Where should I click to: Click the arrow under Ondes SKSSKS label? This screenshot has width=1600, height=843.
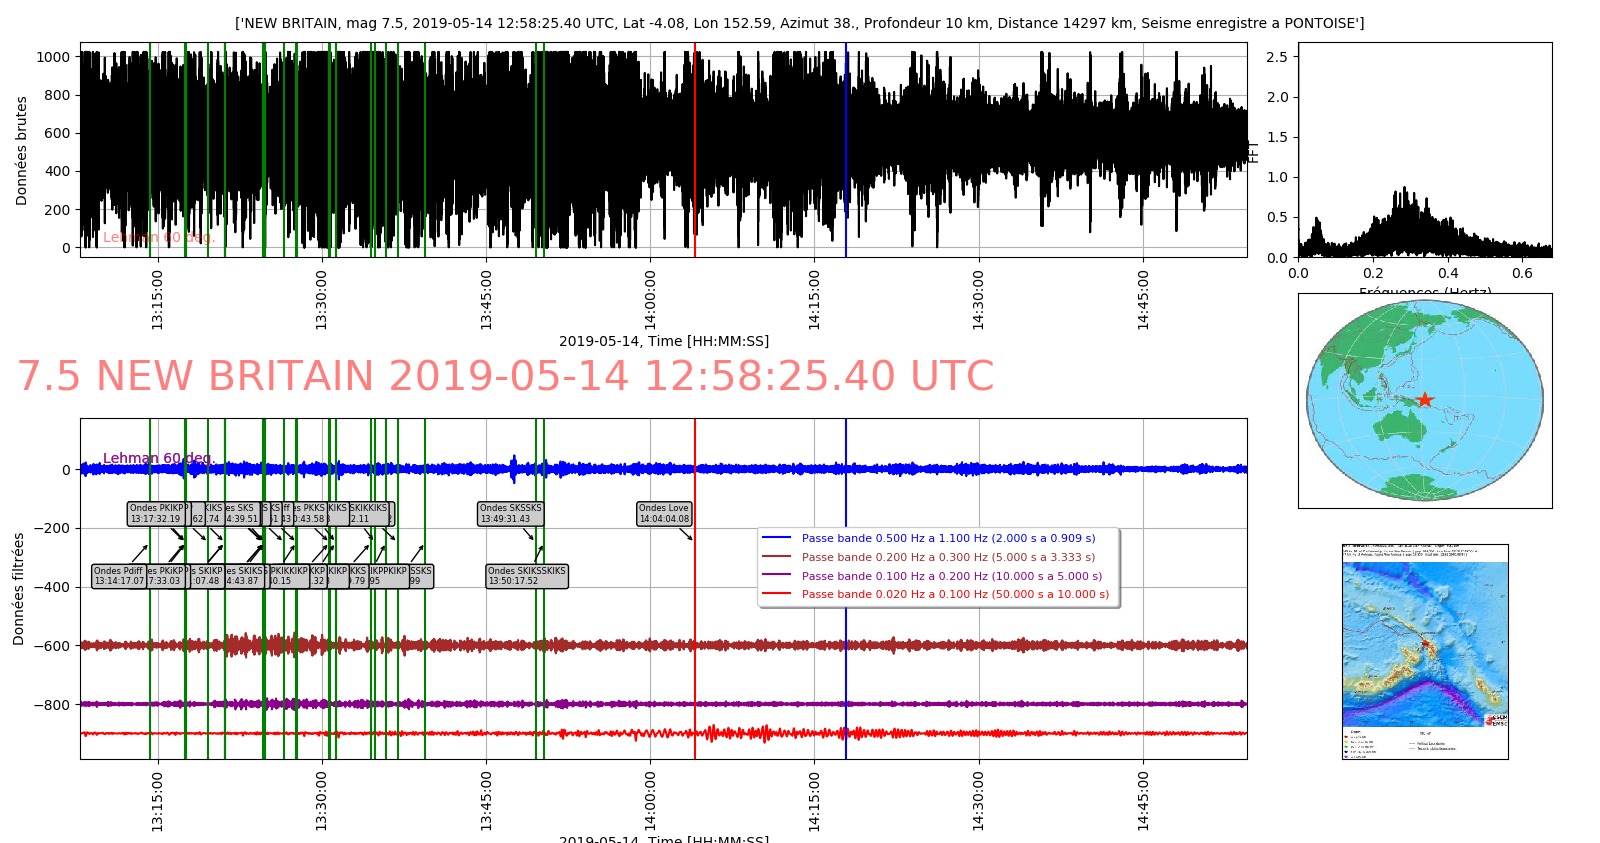coord(528,534)
